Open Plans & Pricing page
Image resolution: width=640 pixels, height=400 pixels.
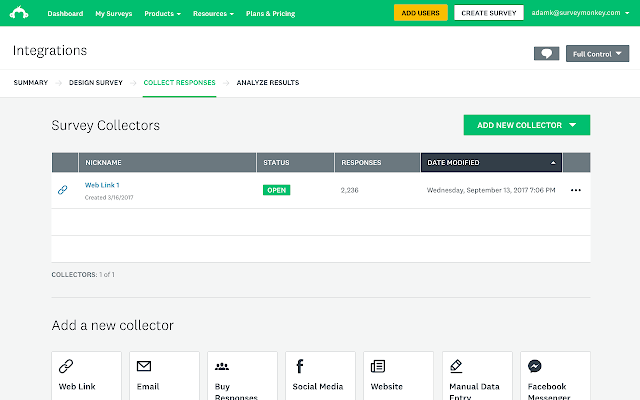point(270,13)
